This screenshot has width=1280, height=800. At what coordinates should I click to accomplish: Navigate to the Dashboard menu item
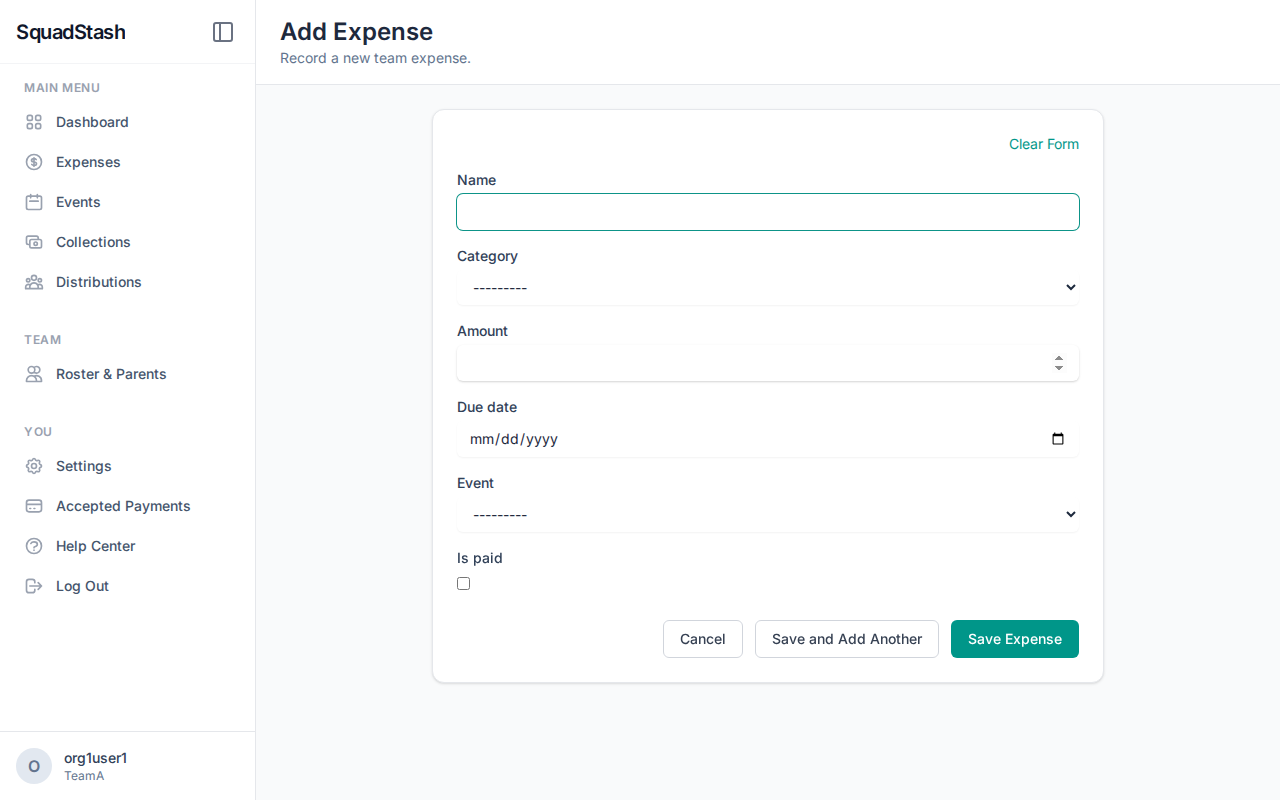(92, 121)
